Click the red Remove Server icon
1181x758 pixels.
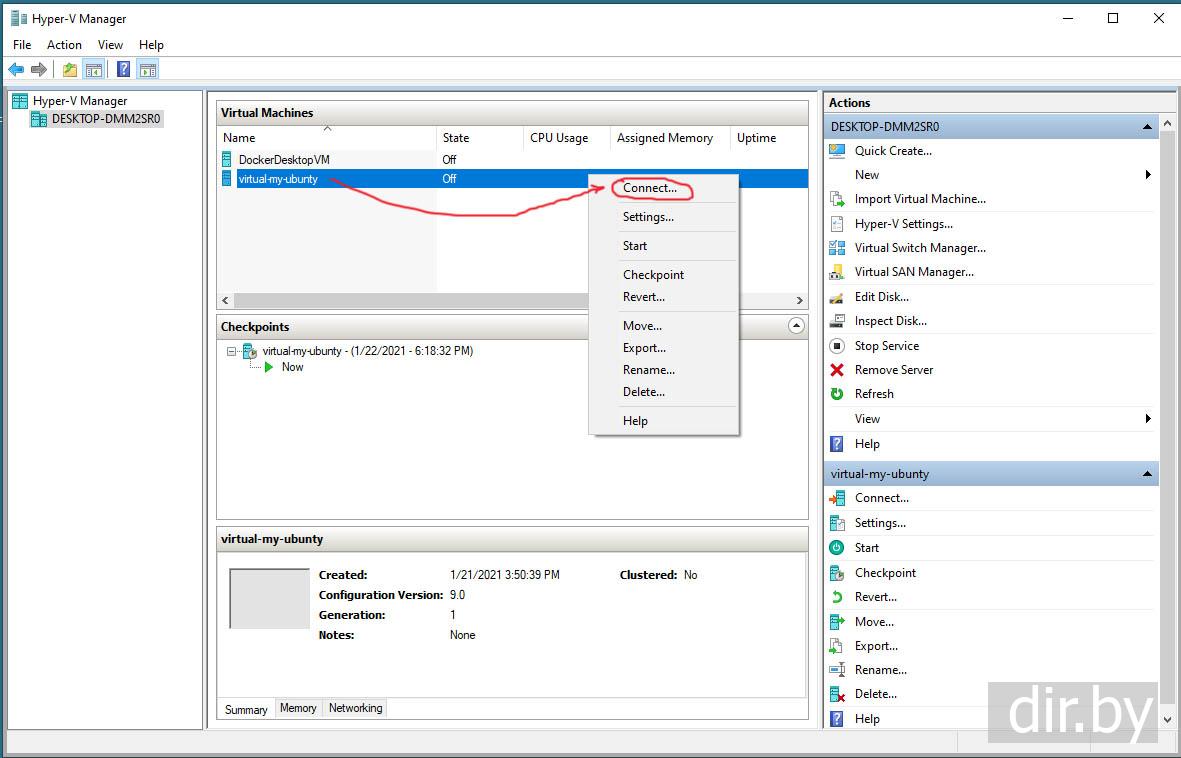[837, 370]
